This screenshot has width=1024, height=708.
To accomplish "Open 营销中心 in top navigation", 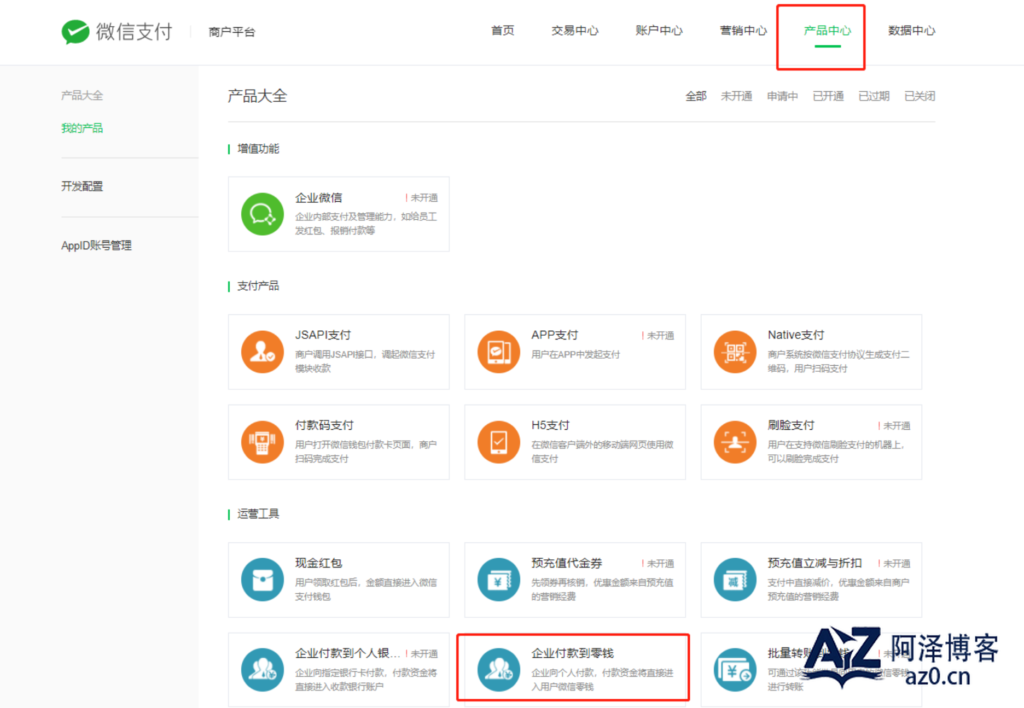I will pyautogui.click(x=743, y=30).
